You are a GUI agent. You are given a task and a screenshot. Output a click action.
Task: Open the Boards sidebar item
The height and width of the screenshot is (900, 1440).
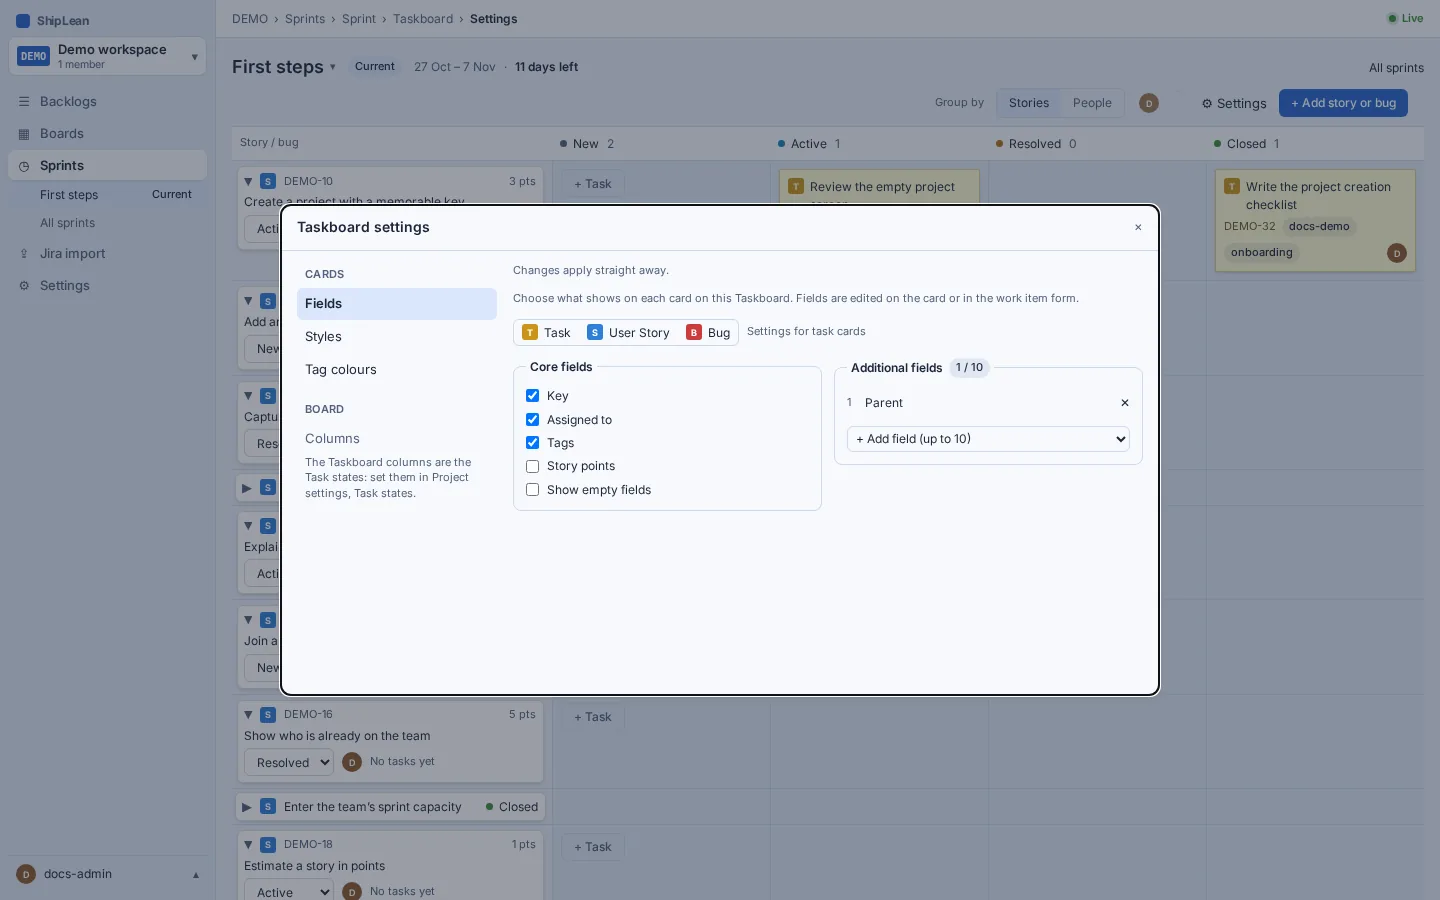click(x=107, y=134)
